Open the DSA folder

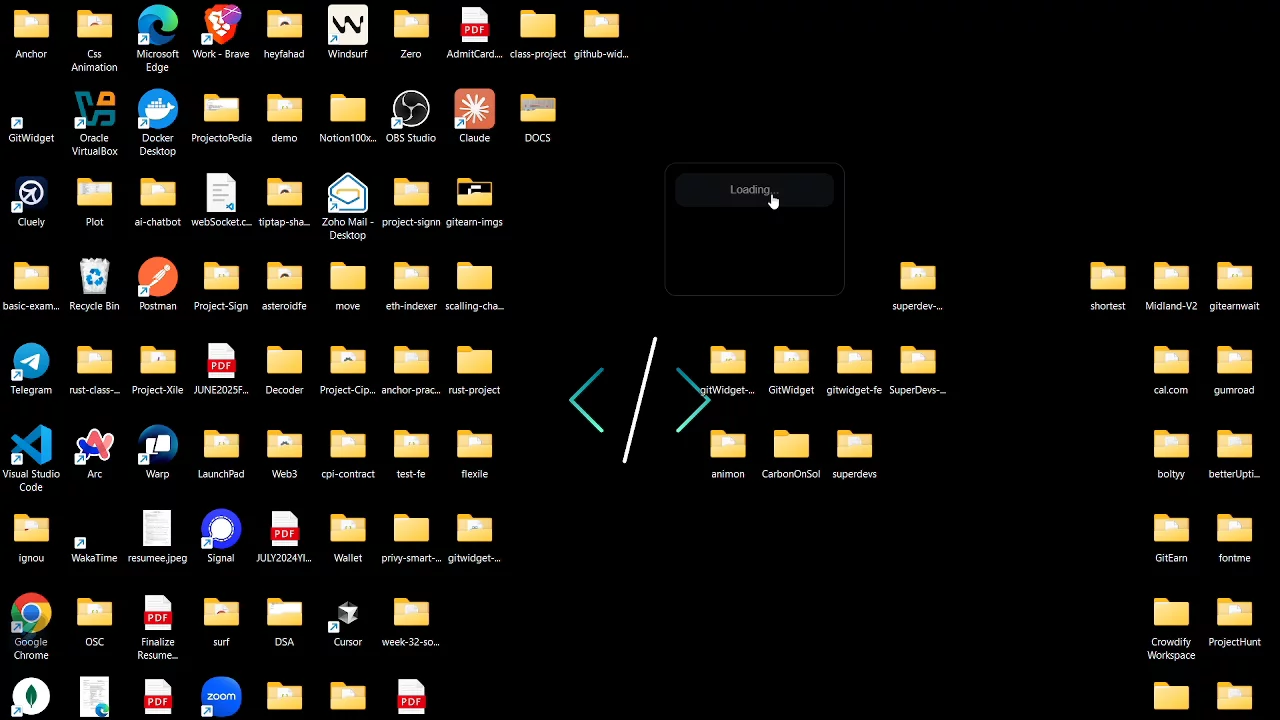coord(284,614)
